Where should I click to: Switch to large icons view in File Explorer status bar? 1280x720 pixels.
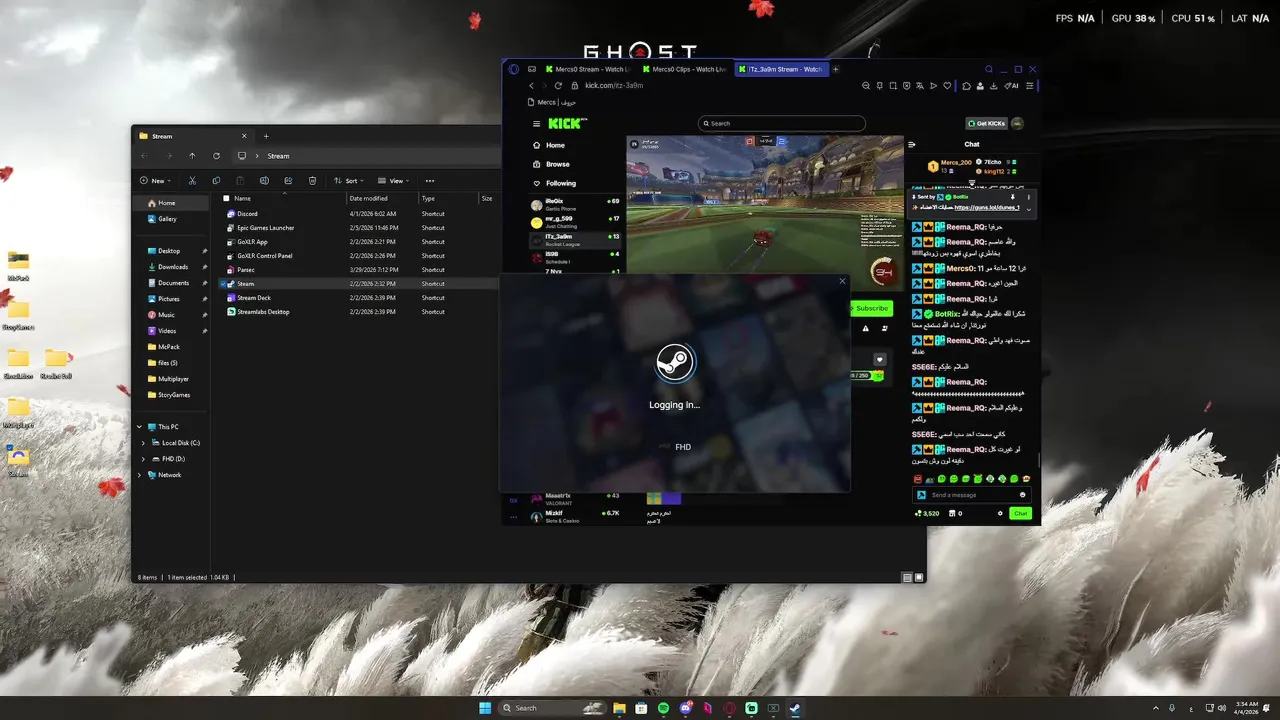(919, 577)
